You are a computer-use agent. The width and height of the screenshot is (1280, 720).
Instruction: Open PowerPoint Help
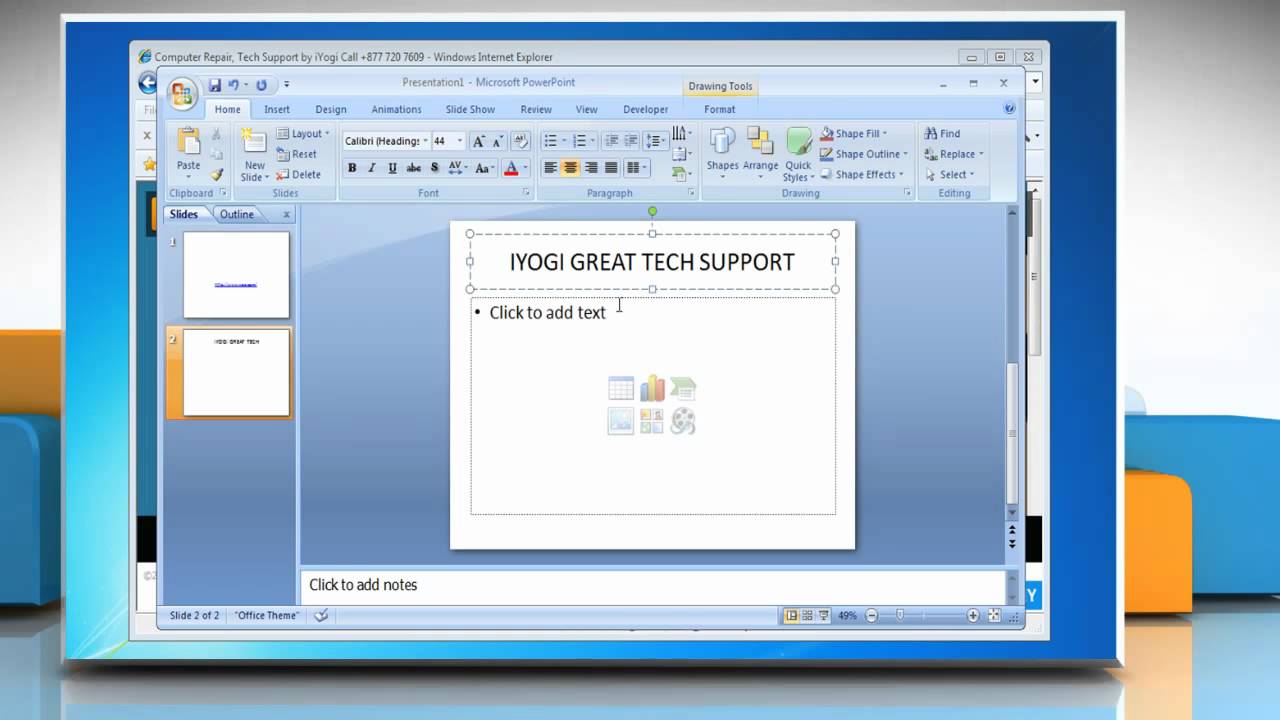1010,108
